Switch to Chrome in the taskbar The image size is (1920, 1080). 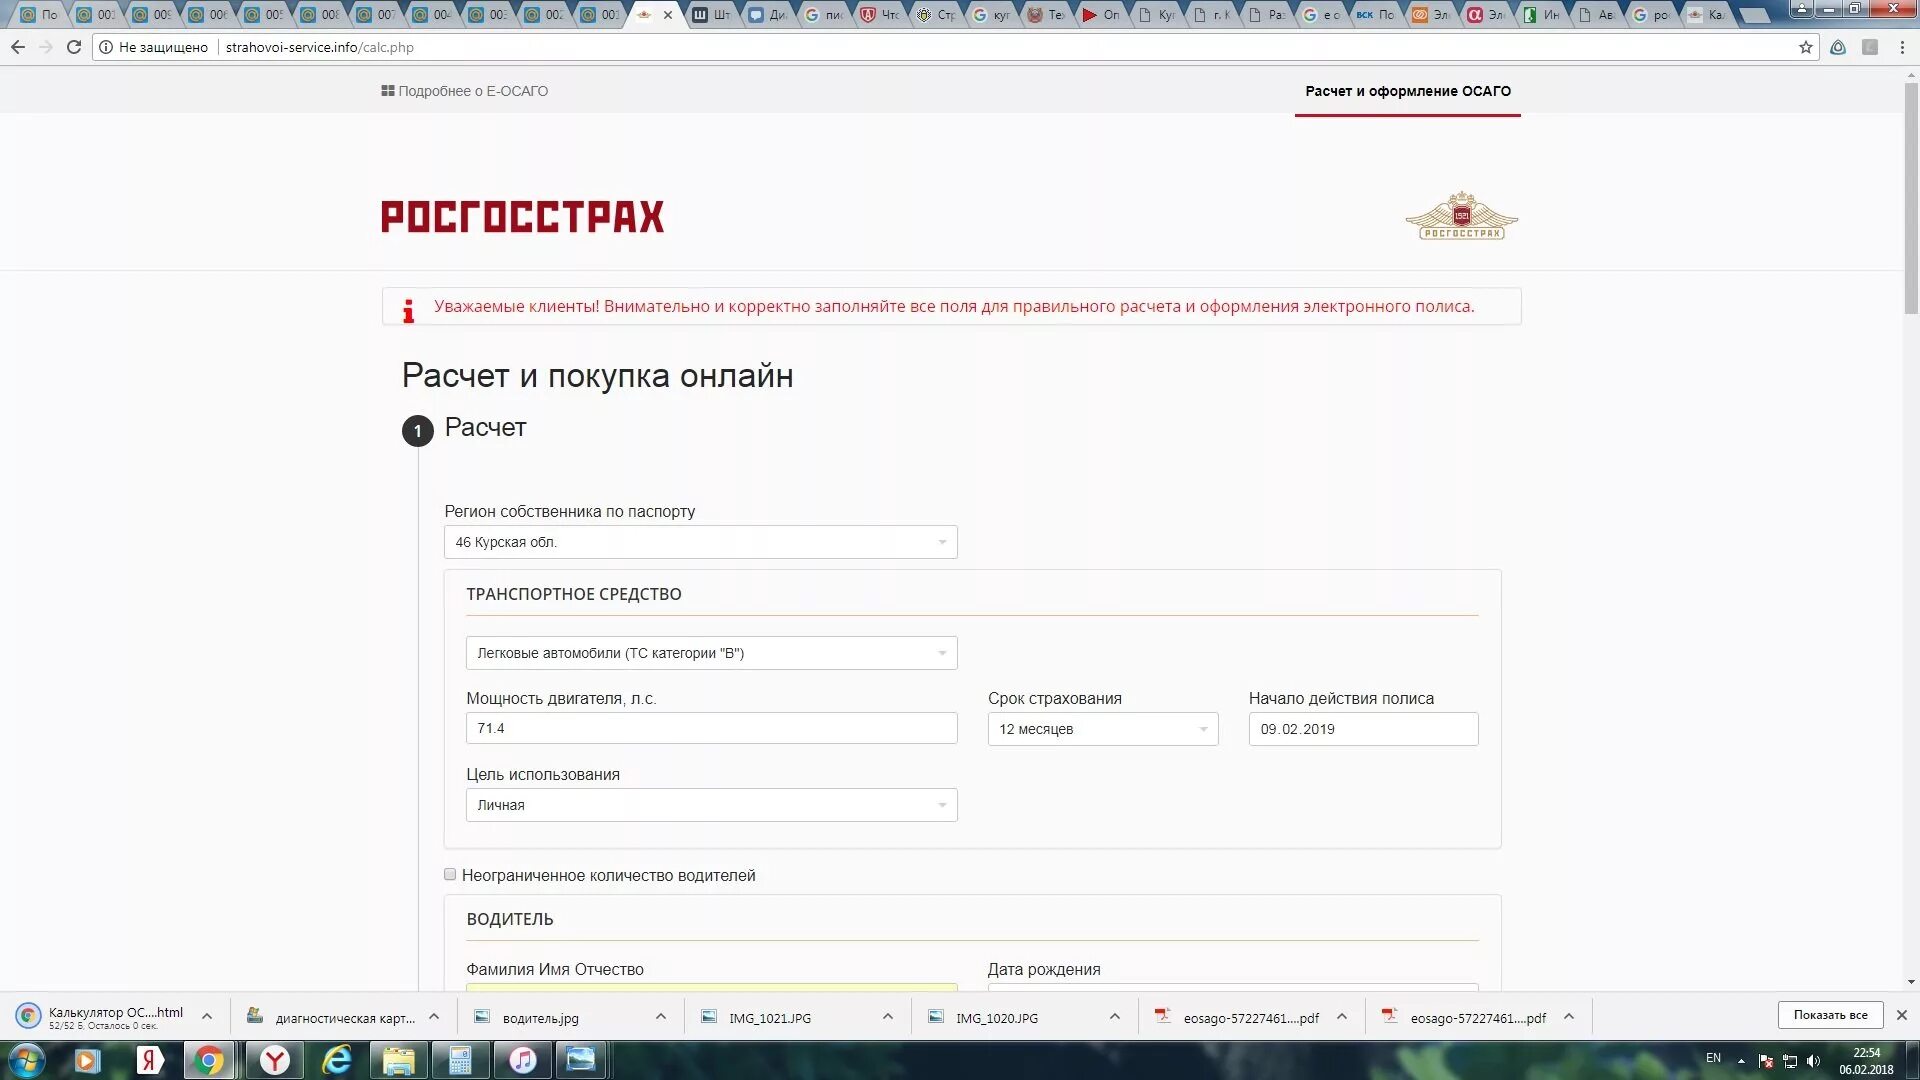coord(209,1060)
